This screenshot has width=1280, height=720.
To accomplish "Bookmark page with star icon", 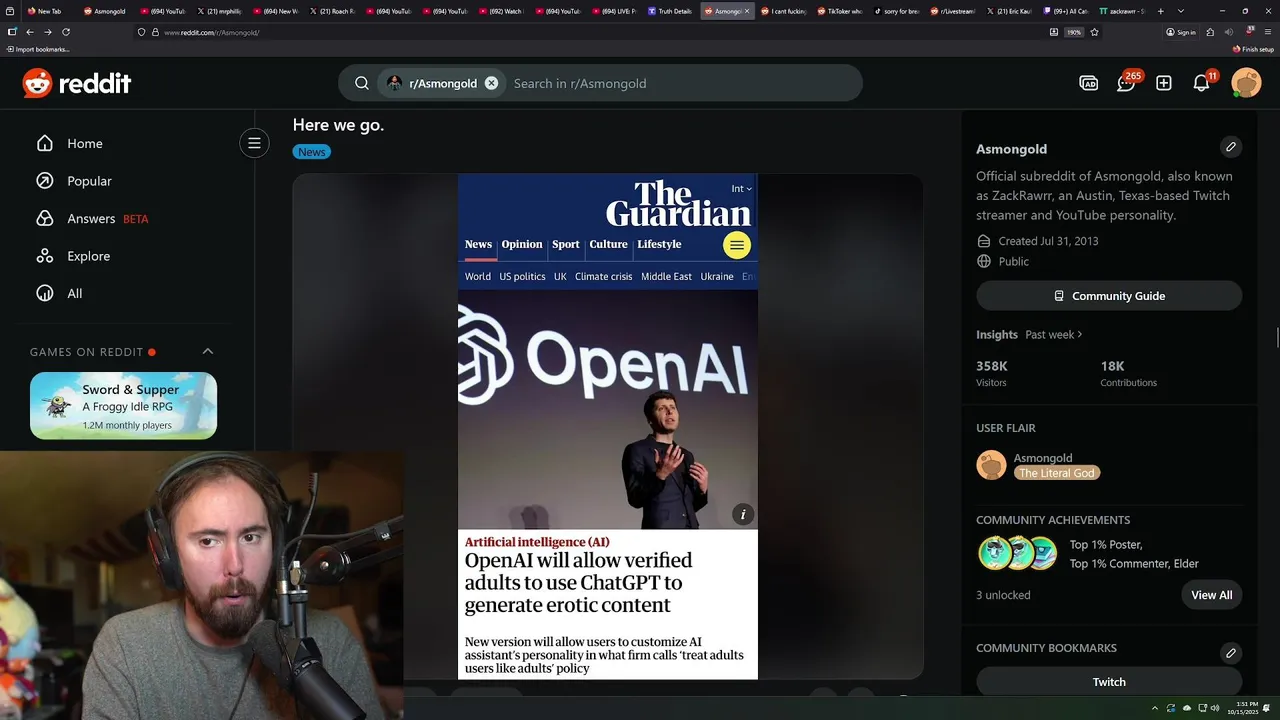I will [x=1094, y=32].
